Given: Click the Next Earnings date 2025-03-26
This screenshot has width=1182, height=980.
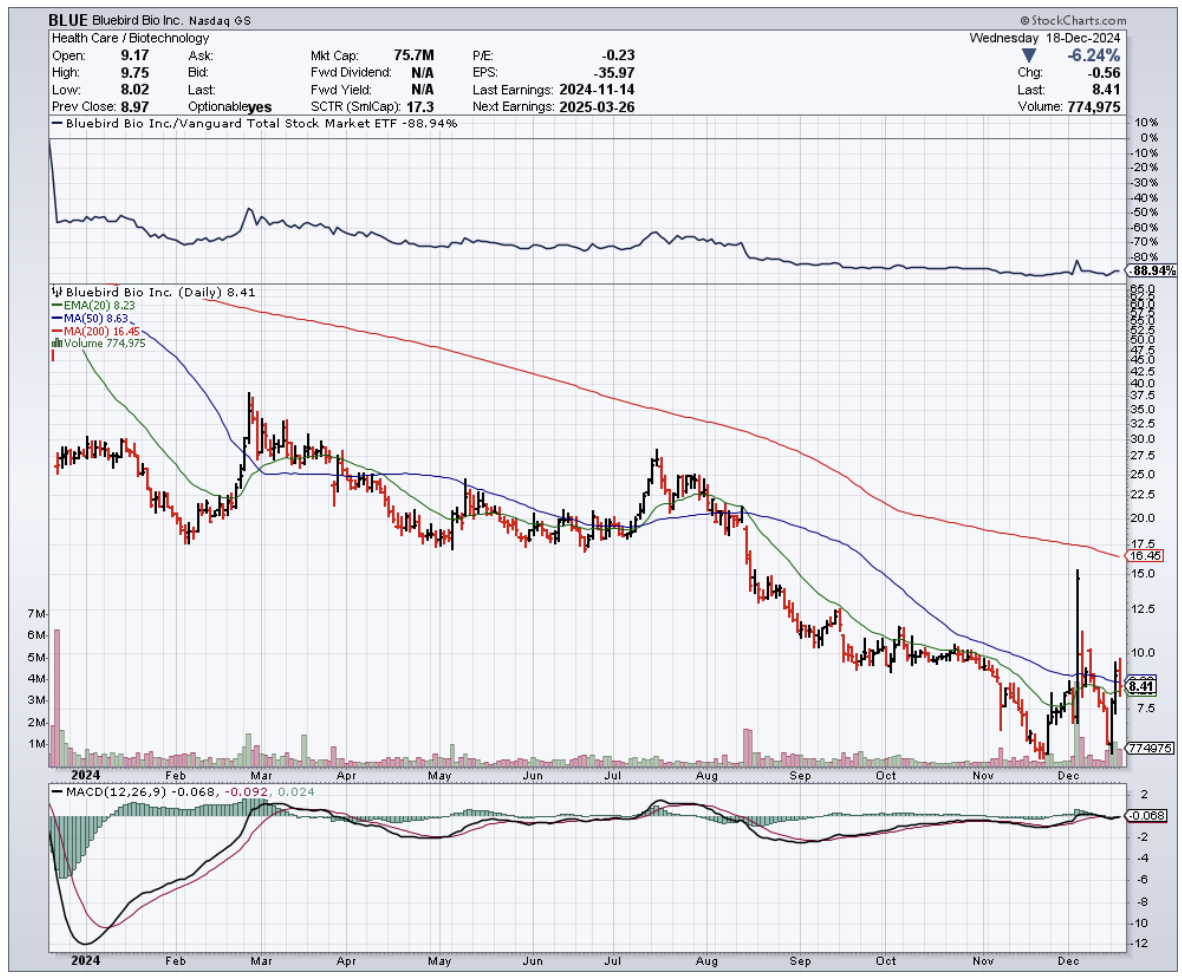Looking at the screenshot, I should (596, 106).
